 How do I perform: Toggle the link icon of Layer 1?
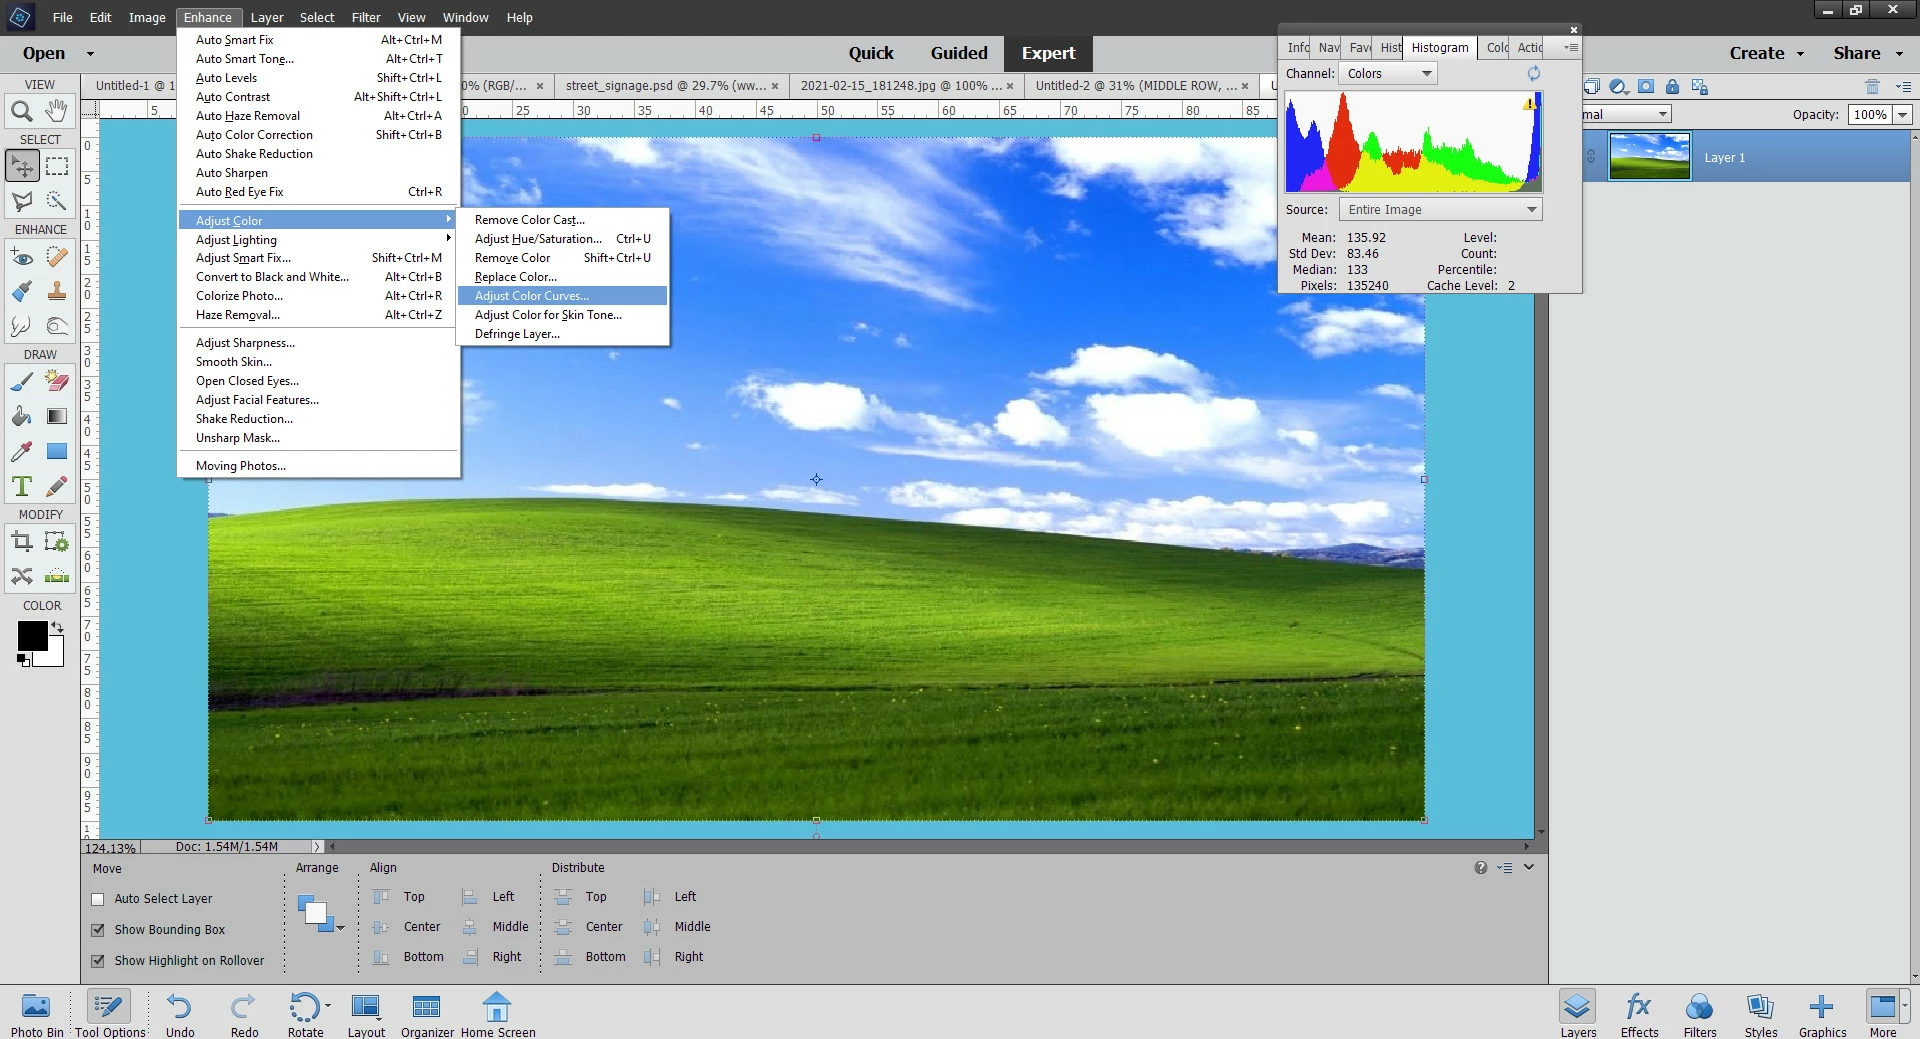point(1591,157)
